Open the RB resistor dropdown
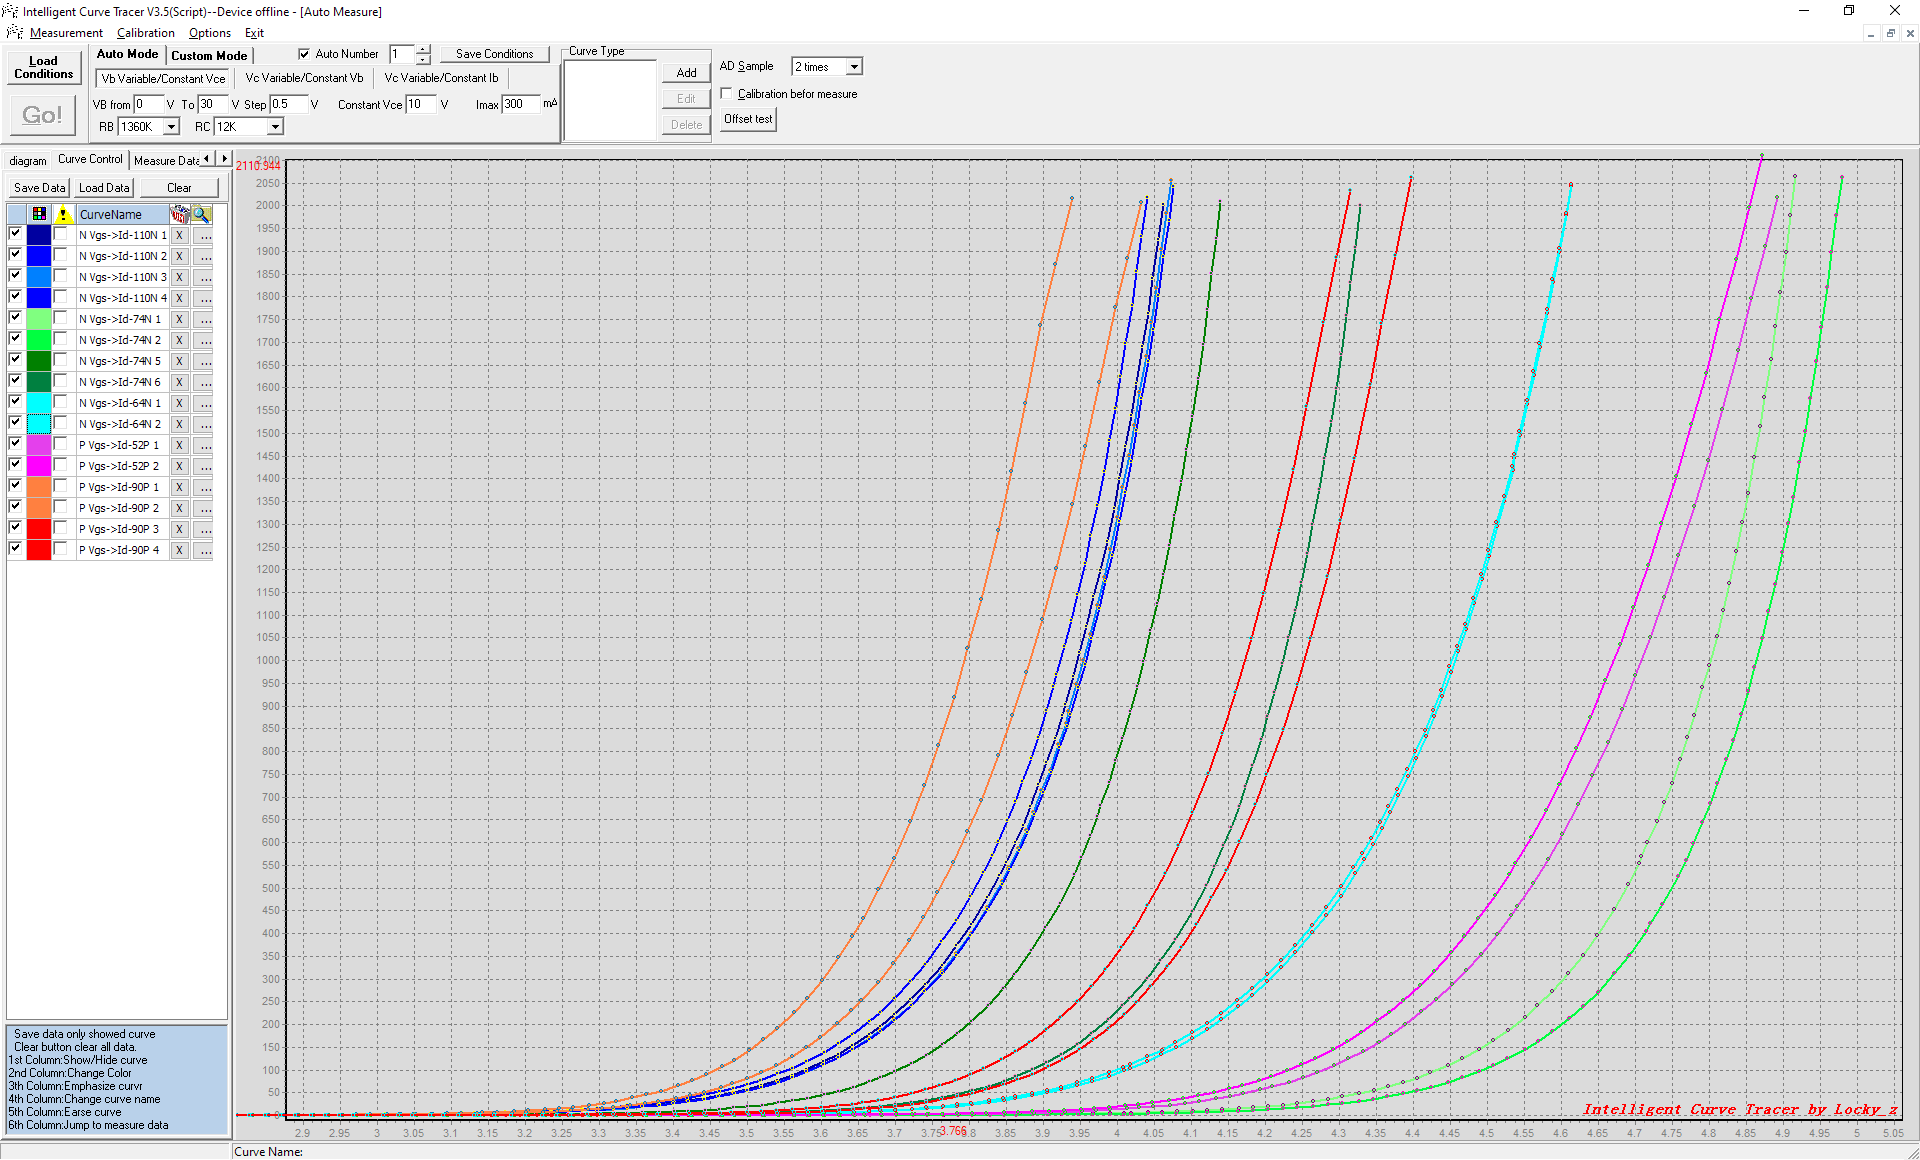The image size is (1920, 1160). tap(172, 127)
